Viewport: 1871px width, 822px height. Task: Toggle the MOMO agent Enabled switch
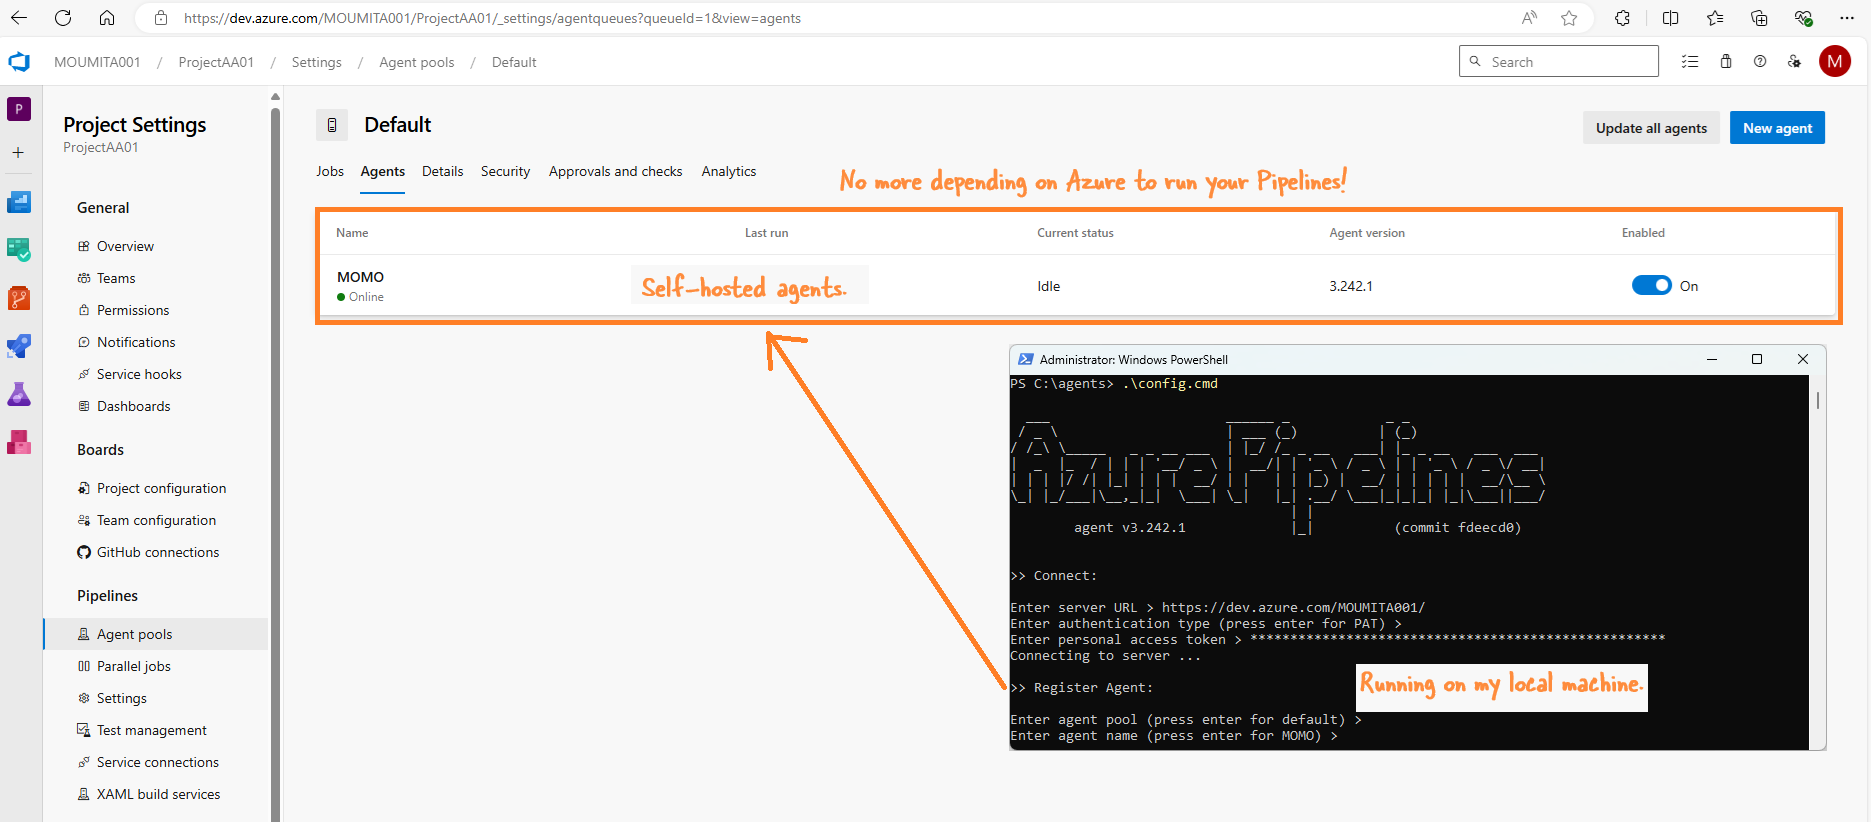pyautogui.click(x=1651, y=286)
